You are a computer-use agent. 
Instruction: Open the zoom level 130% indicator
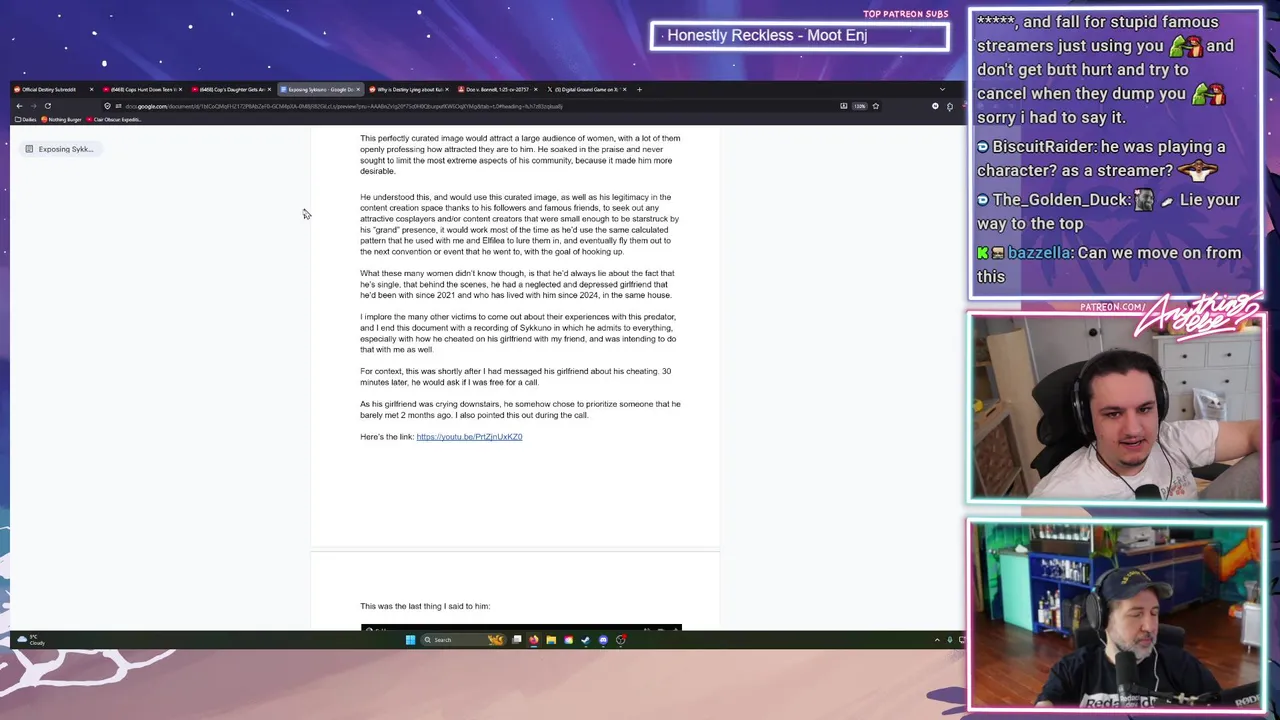coord(859,106)
